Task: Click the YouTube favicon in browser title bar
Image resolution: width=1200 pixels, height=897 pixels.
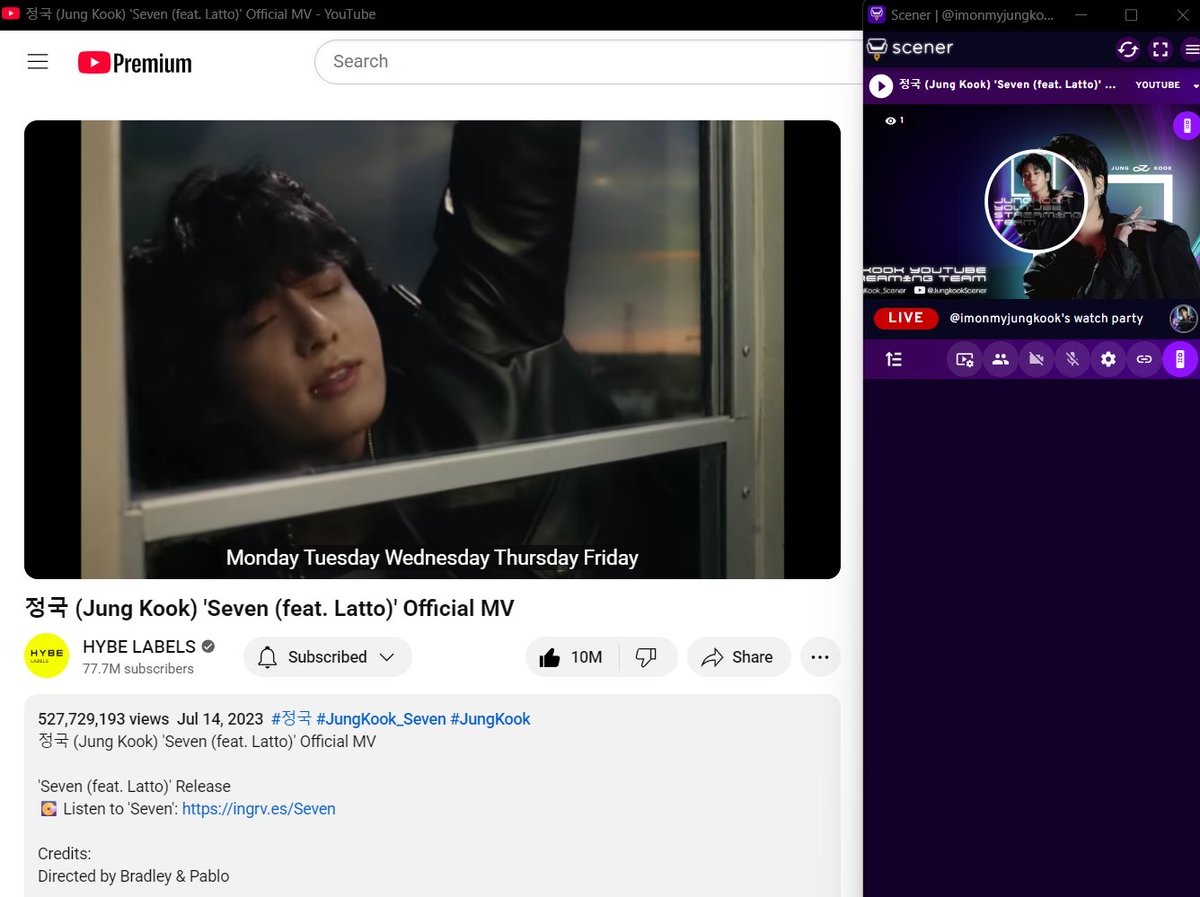Action: tap(10, 14)
